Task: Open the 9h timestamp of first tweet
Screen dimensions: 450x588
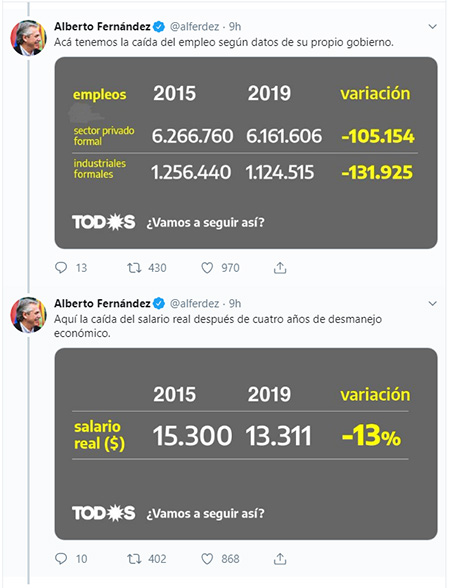Action: (235, 27)
